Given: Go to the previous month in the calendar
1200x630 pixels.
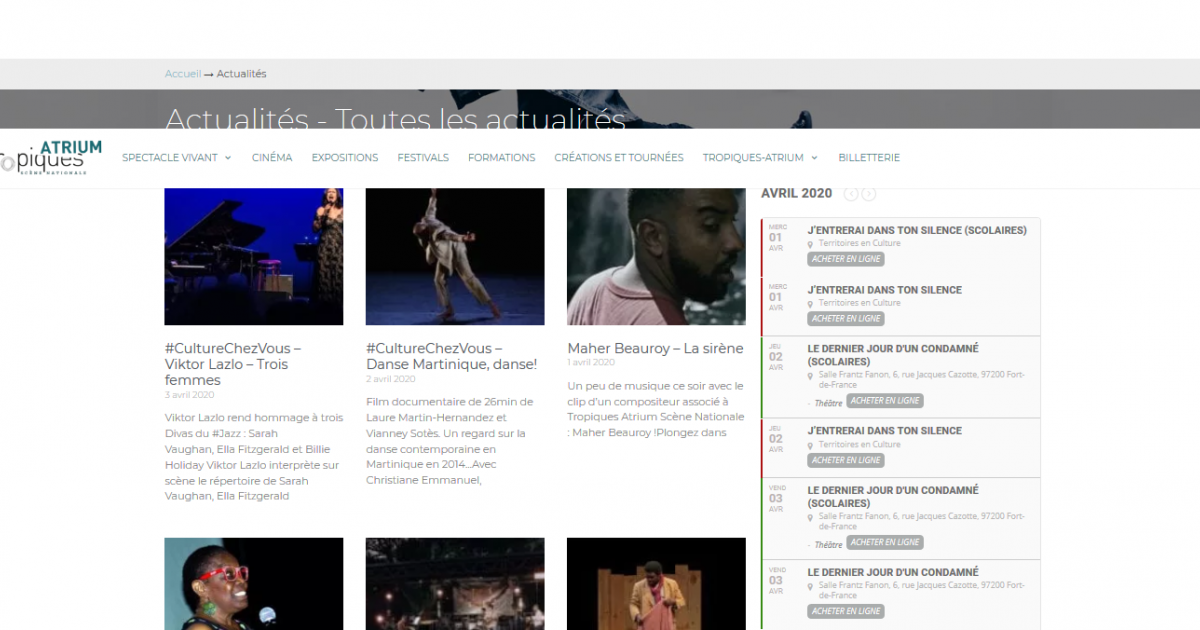Looking at the screenshot, I should tap(851, 194).
